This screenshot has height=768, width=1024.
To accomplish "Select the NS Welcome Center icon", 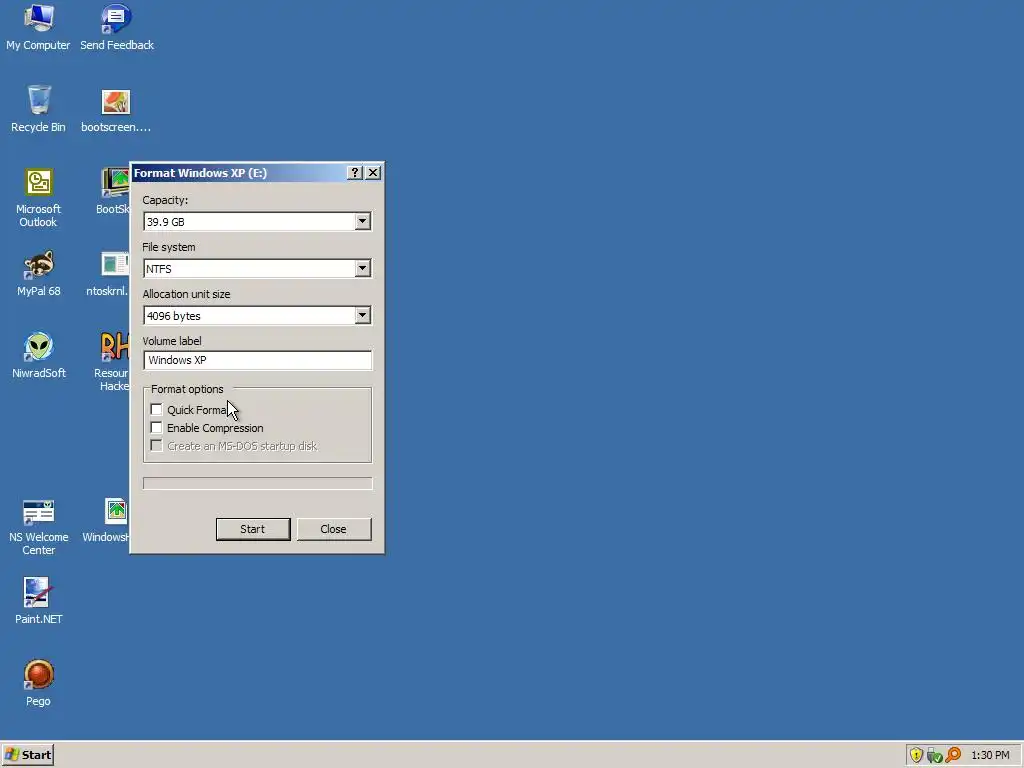I will (39, 526).
